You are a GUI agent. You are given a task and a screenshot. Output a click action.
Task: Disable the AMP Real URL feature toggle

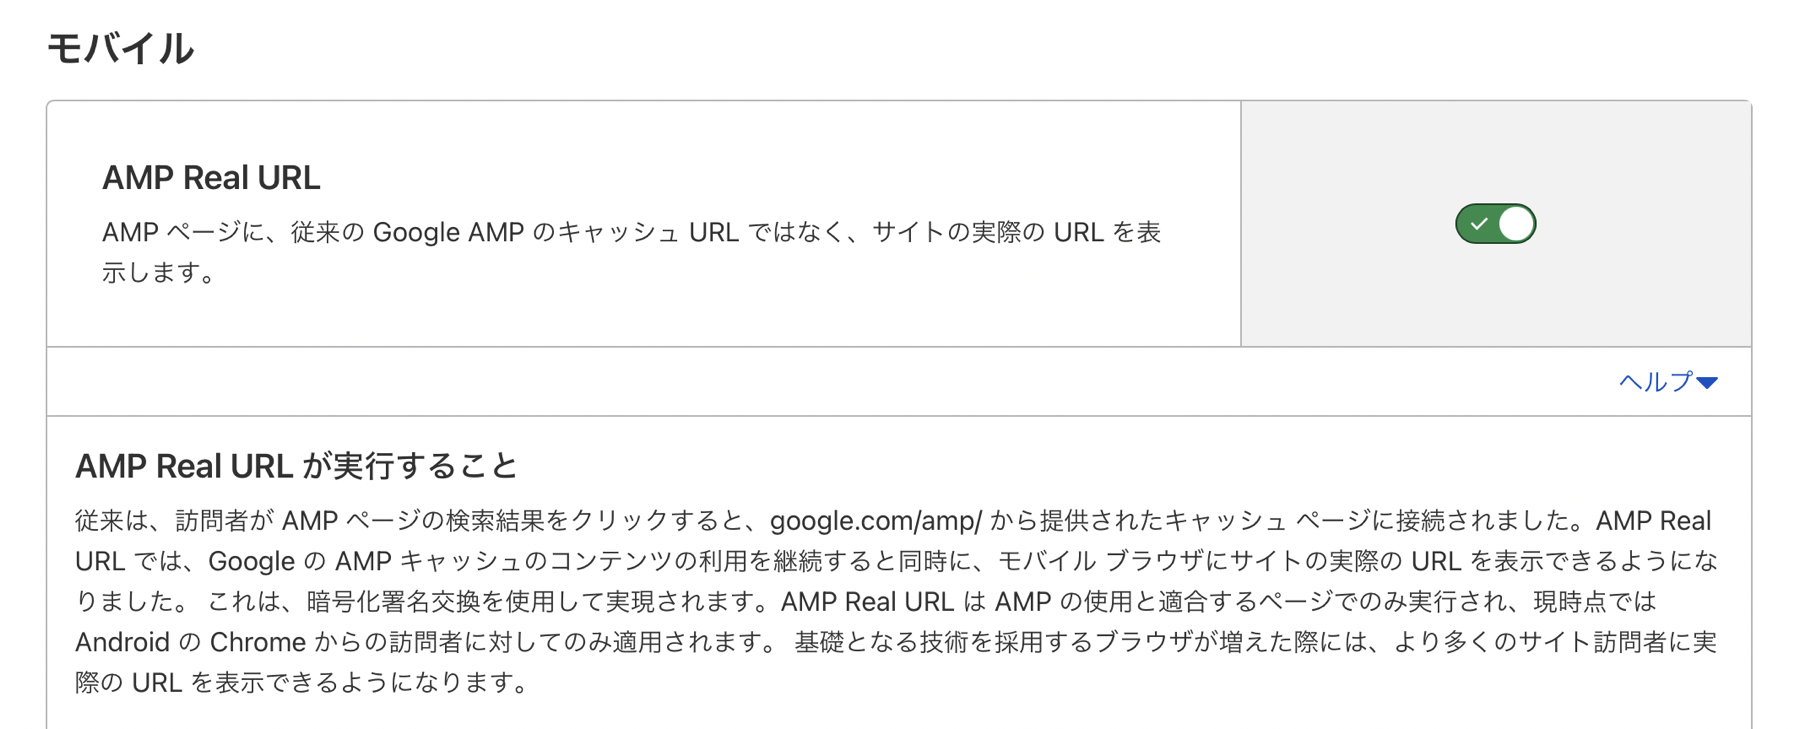pos(1497,223)
